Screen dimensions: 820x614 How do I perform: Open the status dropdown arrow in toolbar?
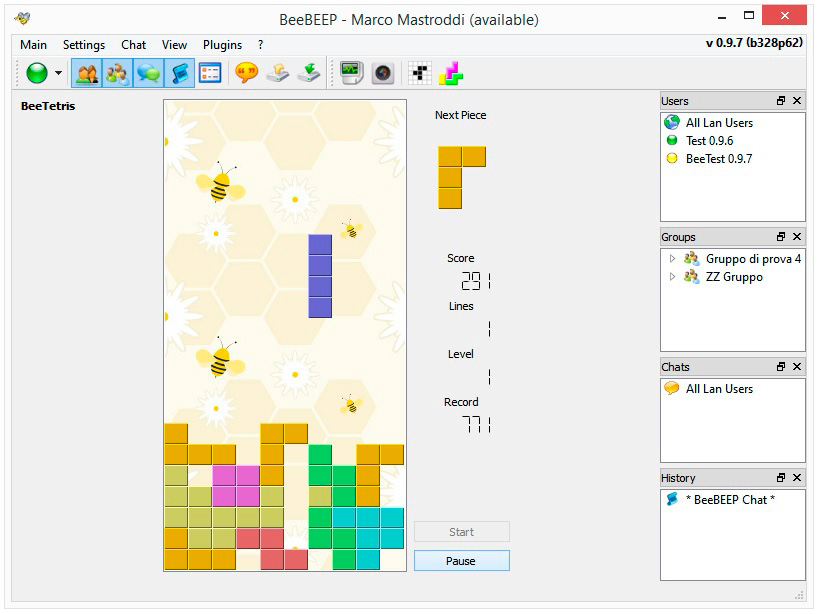pos(59,73)
